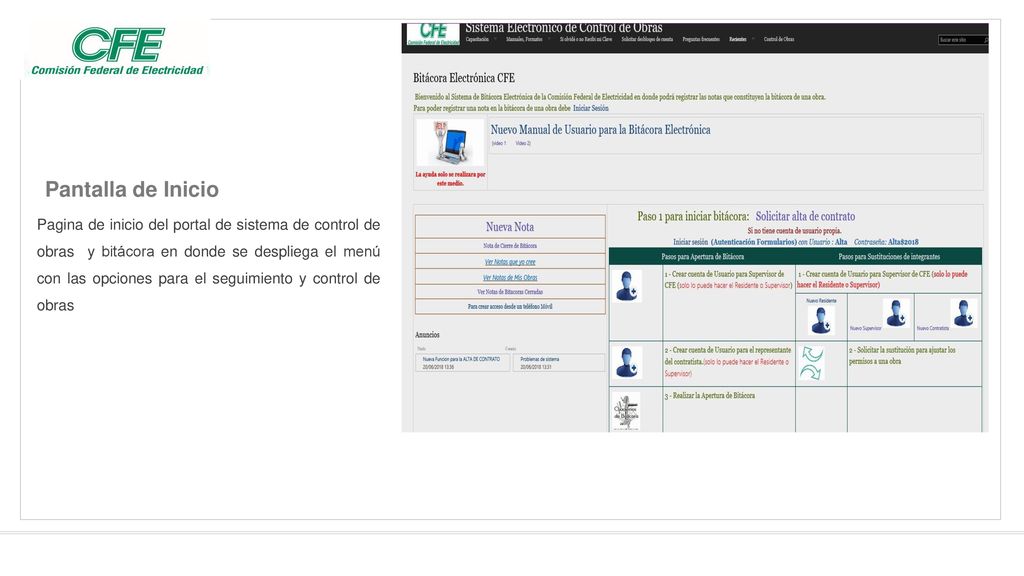Select Si olvidó o no Recibí mi Clave
This screenshot has width=1024, height=576.
pyautogui.click(x=586, y=39)
